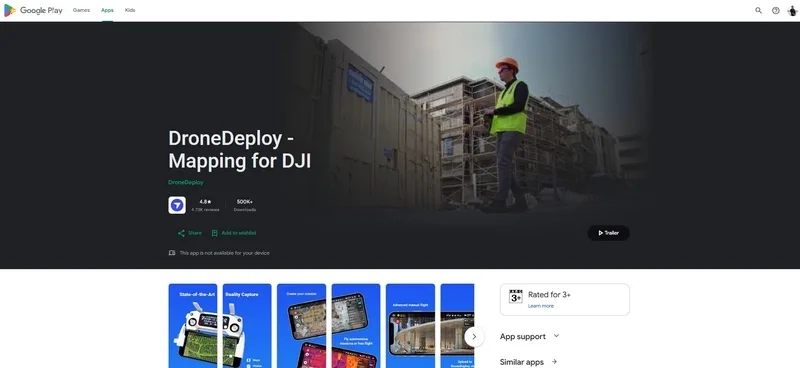Viewport: 800px width, 368px height.
Task: Switch to the Kids tab
Action: coord(130,10)
